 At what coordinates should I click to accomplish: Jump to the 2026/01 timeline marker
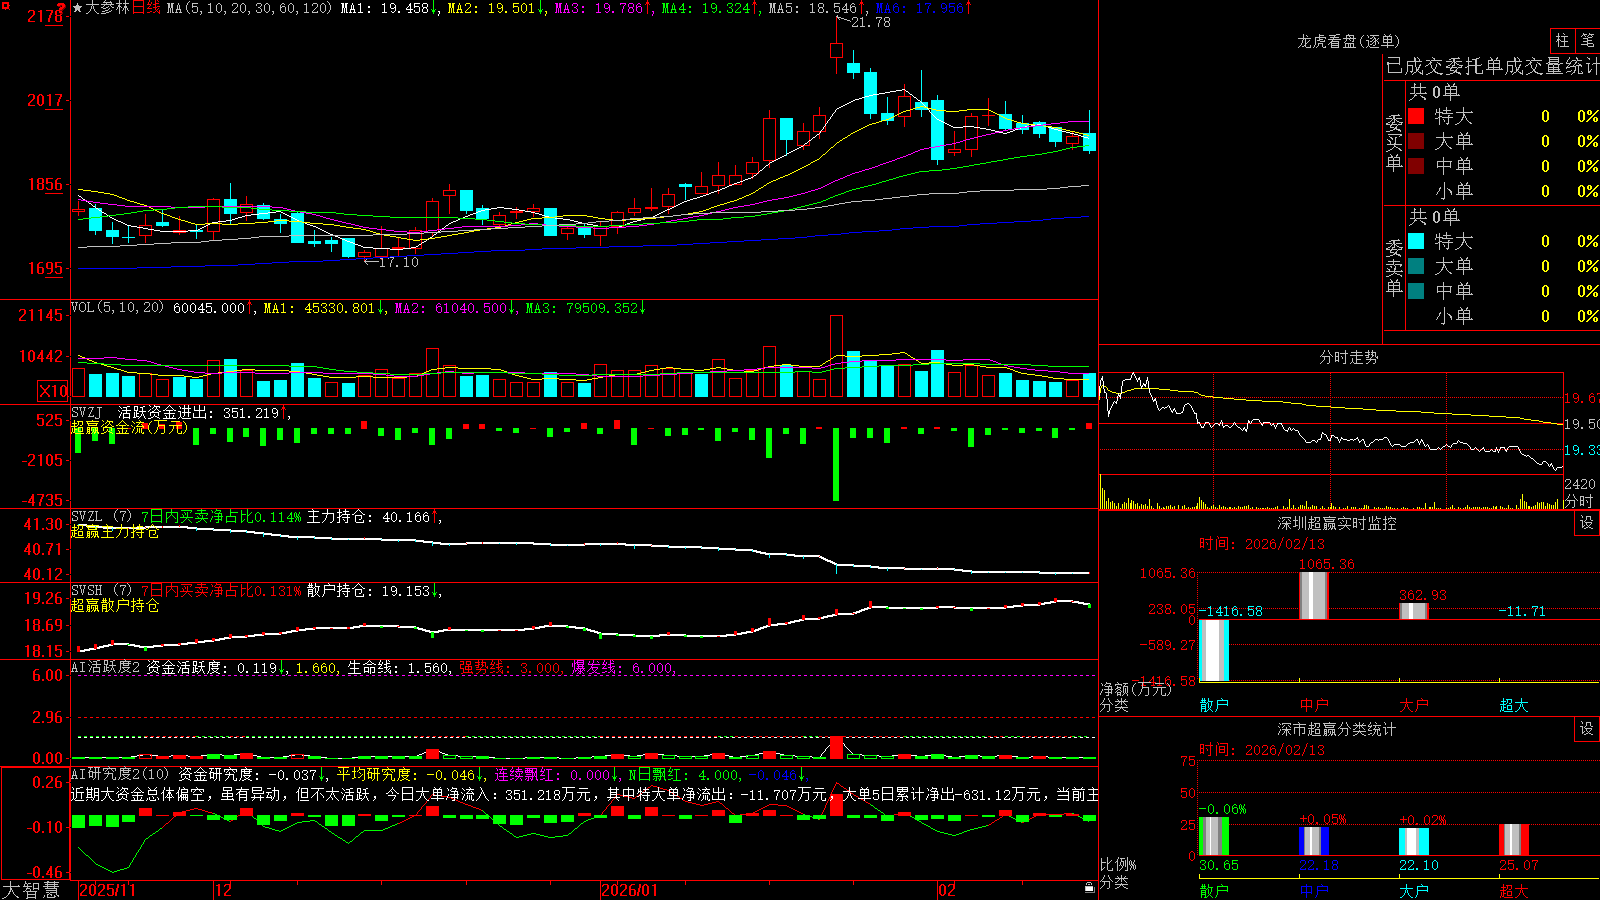tap(629, 890)
